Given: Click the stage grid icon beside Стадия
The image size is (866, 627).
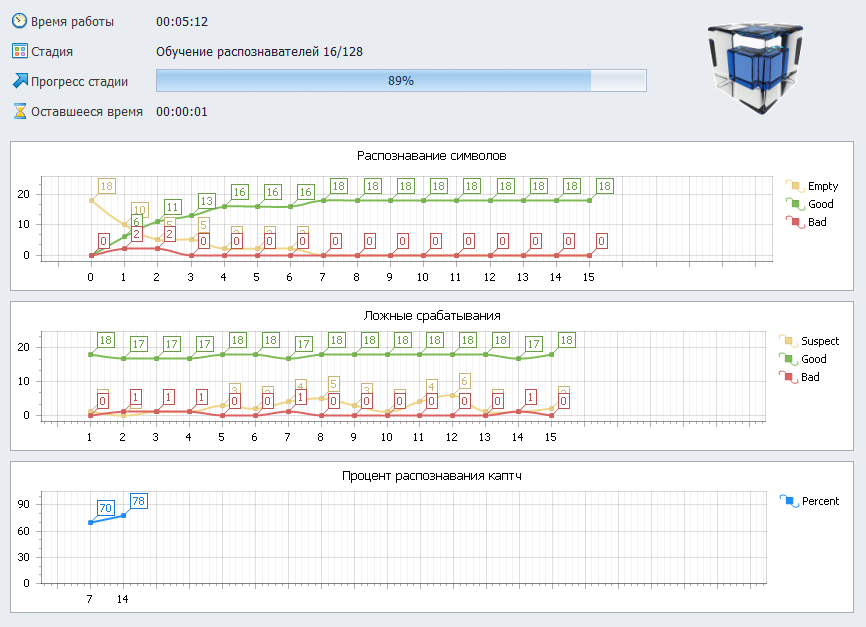Looking at the screenshot, I should click(x=19, y=51).
